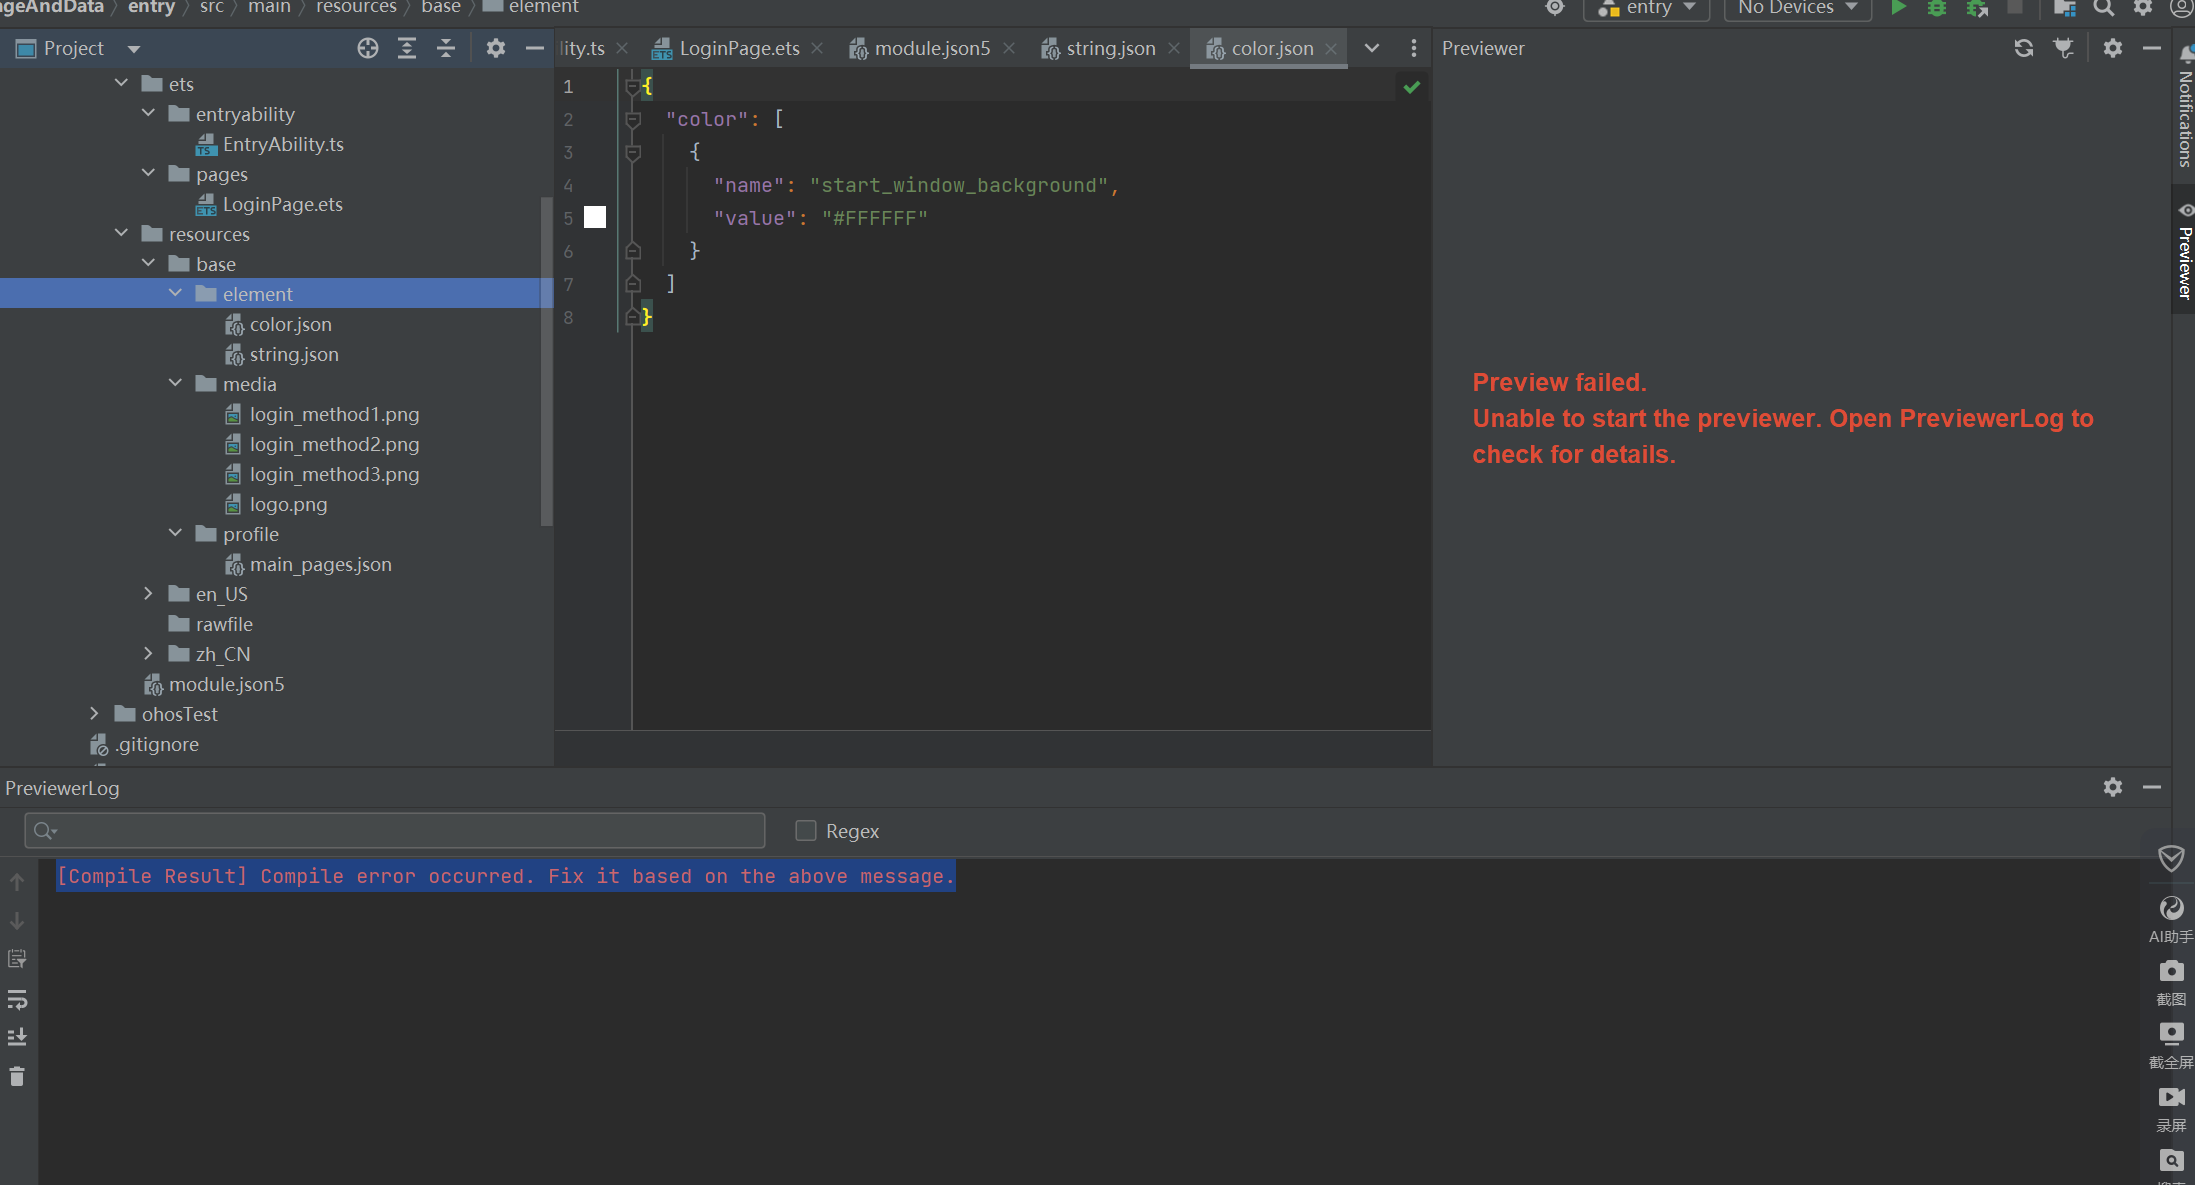This screenshot has height=1185, width=2195.
Task: Hide the Project panel
Action: pos(535,48)
